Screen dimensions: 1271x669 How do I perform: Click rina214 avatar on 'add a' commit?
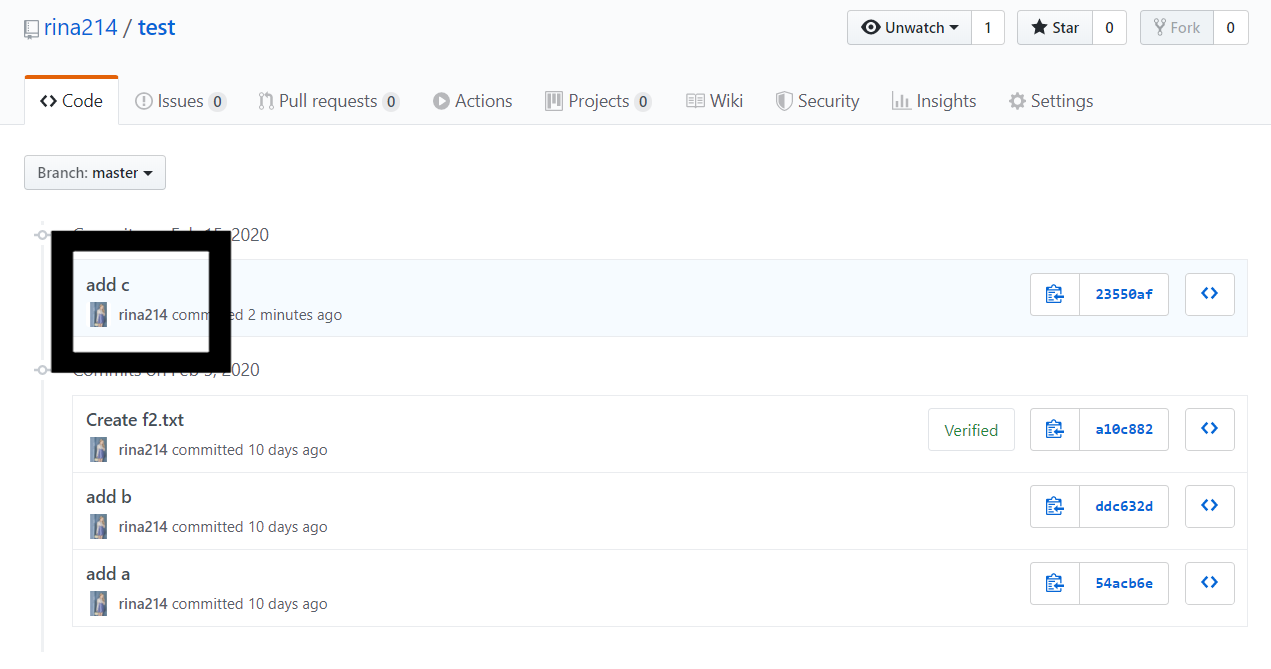coord(99,604)
